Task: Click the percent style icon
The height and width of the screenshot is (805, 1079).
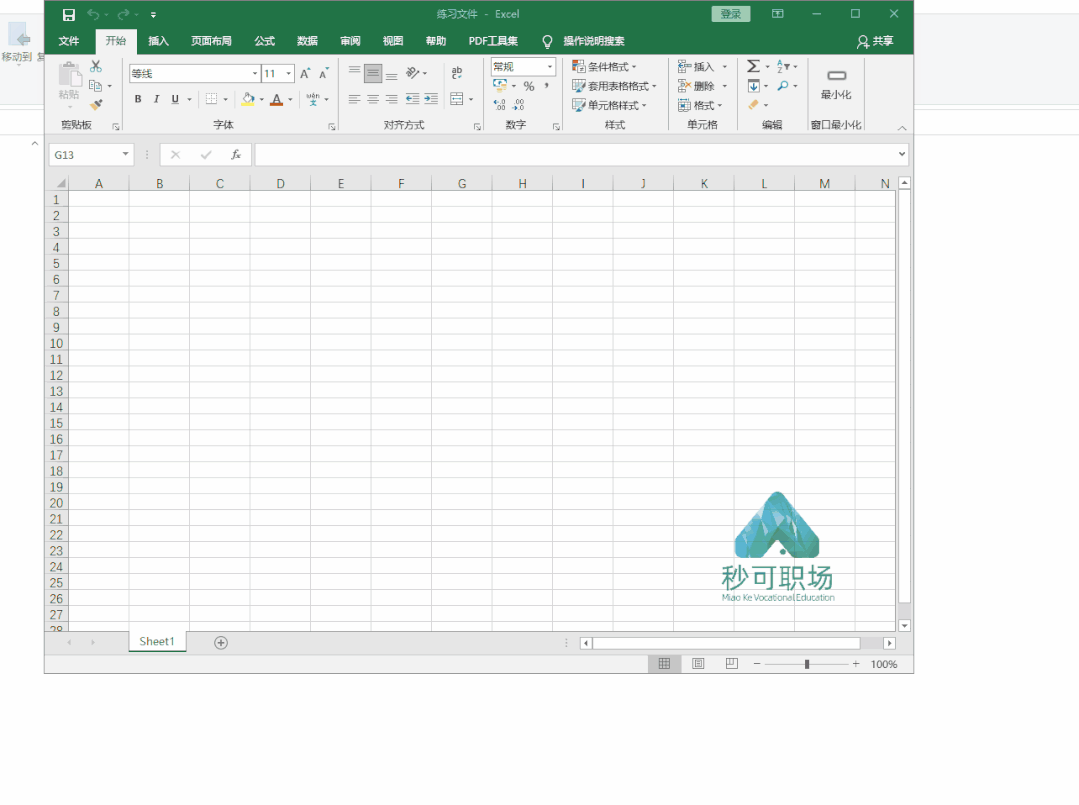Action: [528, 86]
